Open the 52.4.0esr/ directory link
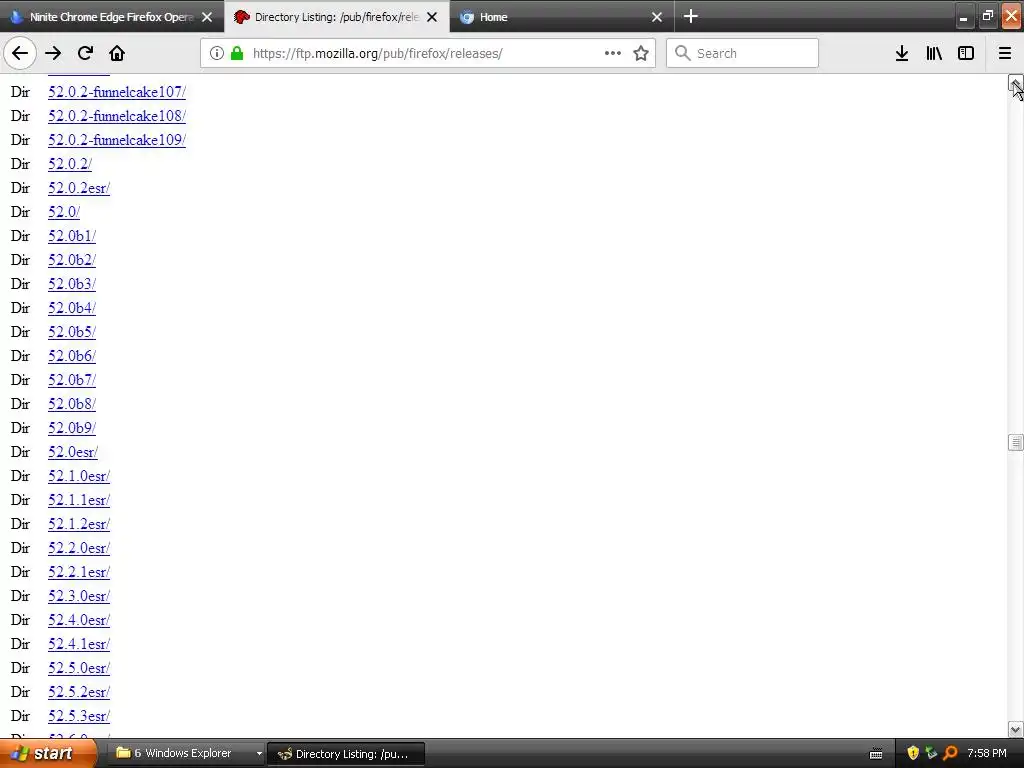The height and width of the screenshot is (768, 1024). [x=79, y=620]
